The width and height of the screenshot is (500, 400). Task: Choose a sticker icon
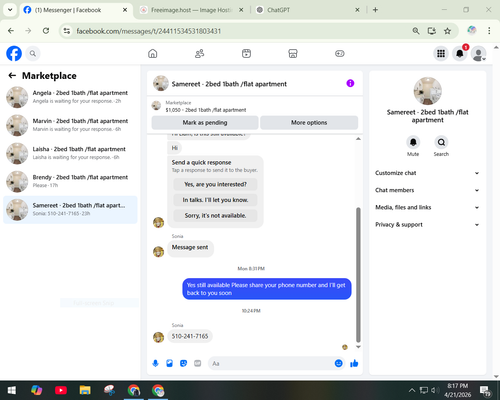pos(183,363)
